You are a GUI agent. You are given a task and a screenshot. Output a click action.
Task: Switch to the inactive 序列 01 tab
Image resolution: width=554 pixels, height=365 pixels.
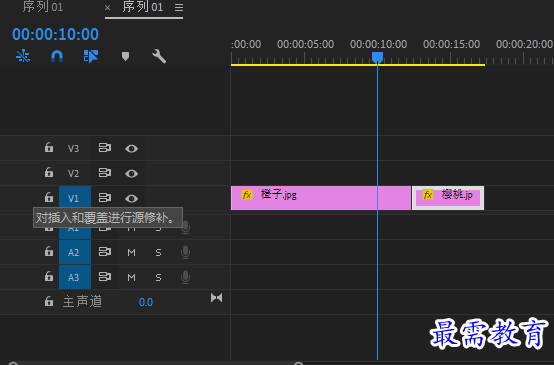click(x=43, y=7)
